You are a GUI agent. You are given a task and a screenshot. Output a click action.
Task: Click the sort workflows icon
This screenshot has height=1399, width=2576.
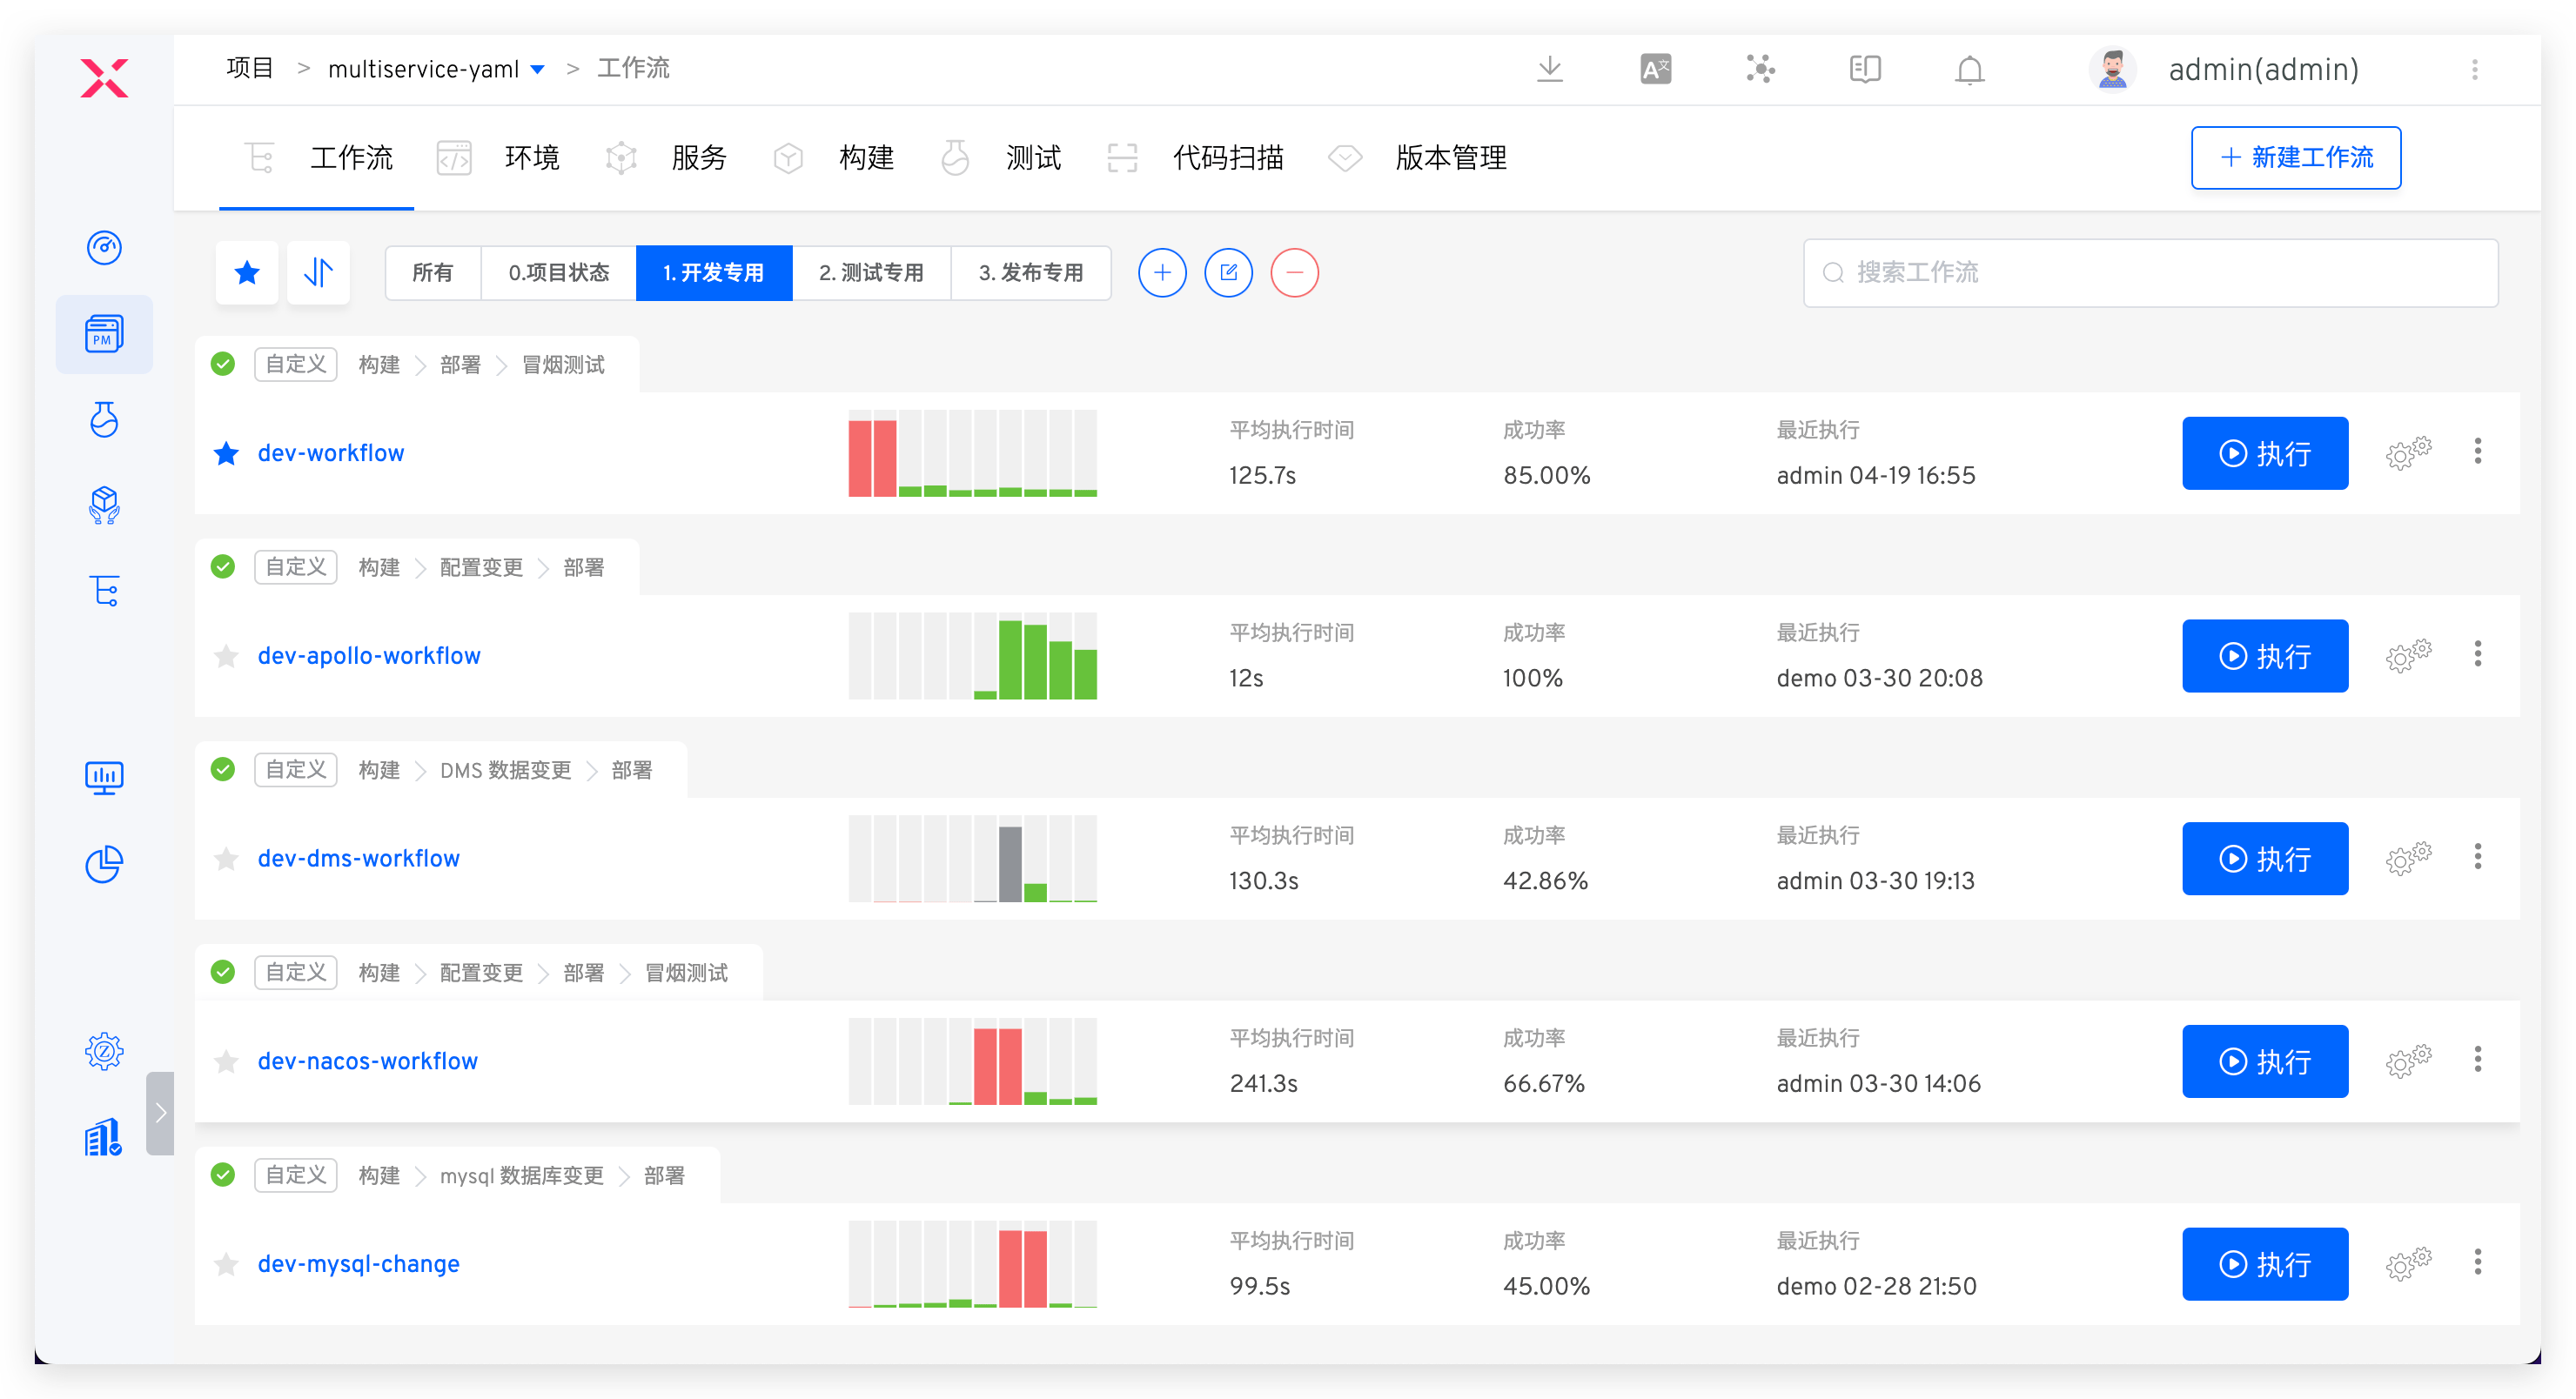tap(318, 272)
